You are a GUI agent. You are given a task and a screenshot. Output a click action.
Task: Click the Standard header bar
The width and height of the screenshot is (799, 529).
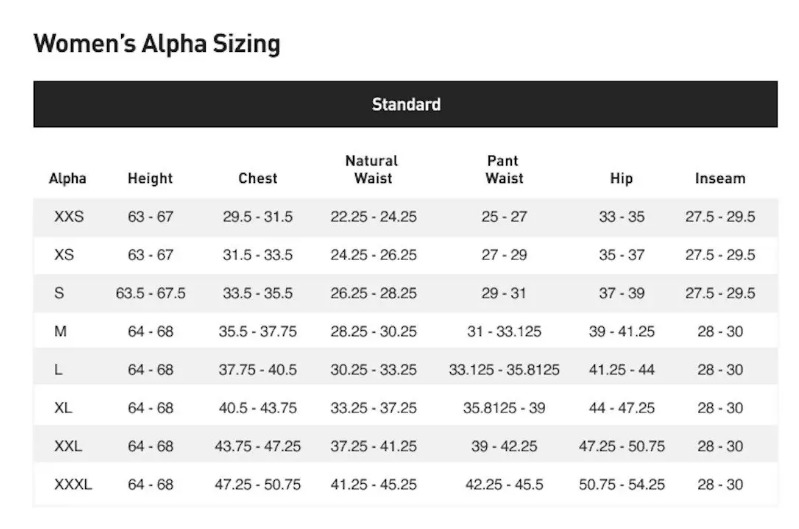[x=405, y=104]
